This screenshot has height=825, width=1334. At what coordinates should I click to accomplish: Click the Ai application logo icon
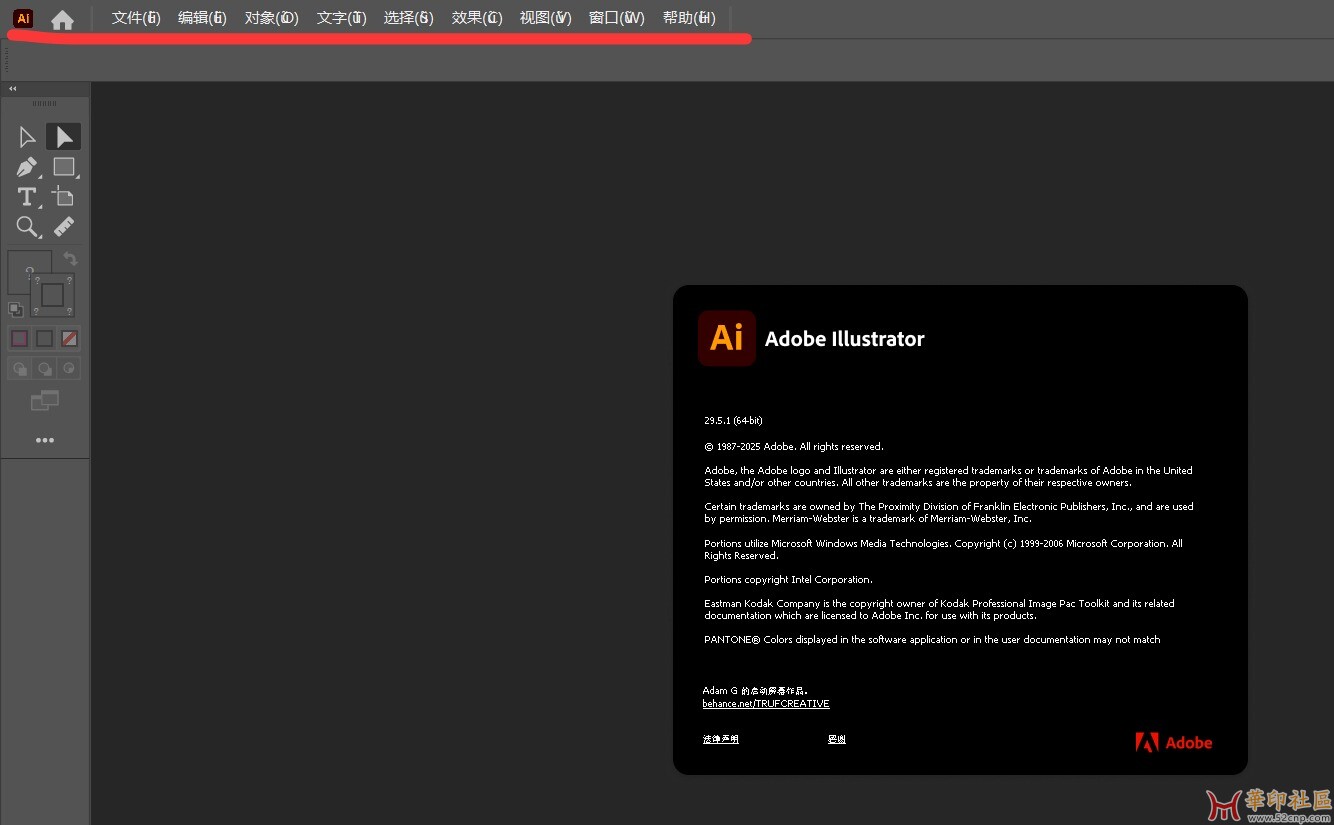[x=23, y=18]
